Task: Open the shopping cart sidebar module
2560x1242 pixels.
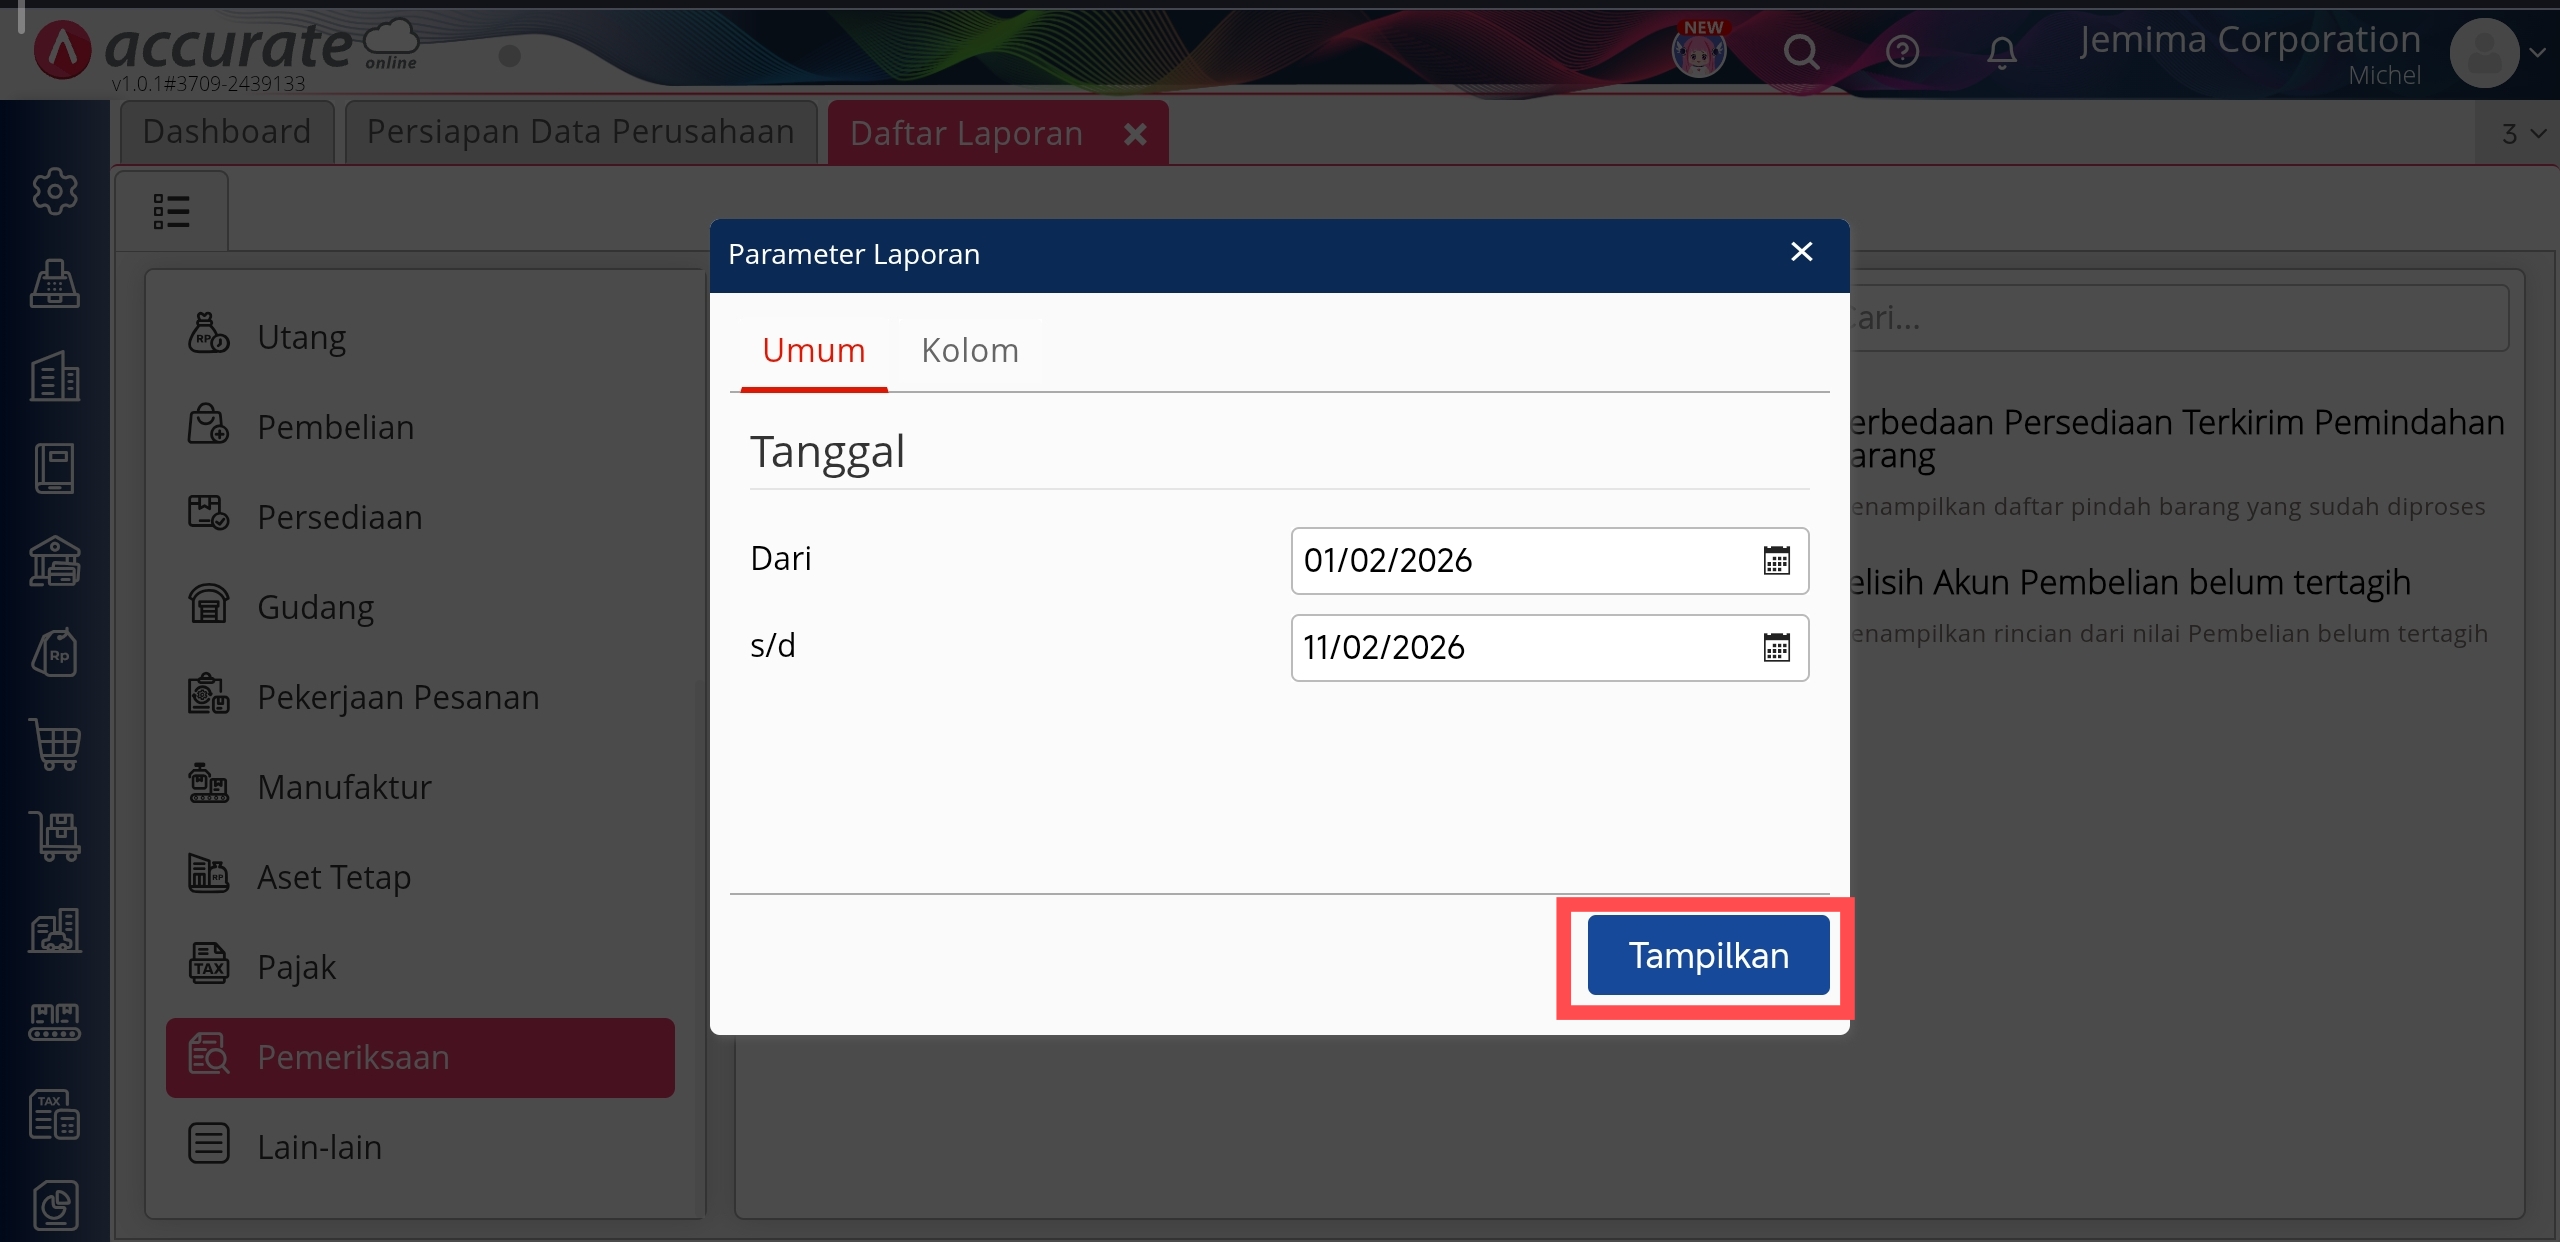Action: 54,744
